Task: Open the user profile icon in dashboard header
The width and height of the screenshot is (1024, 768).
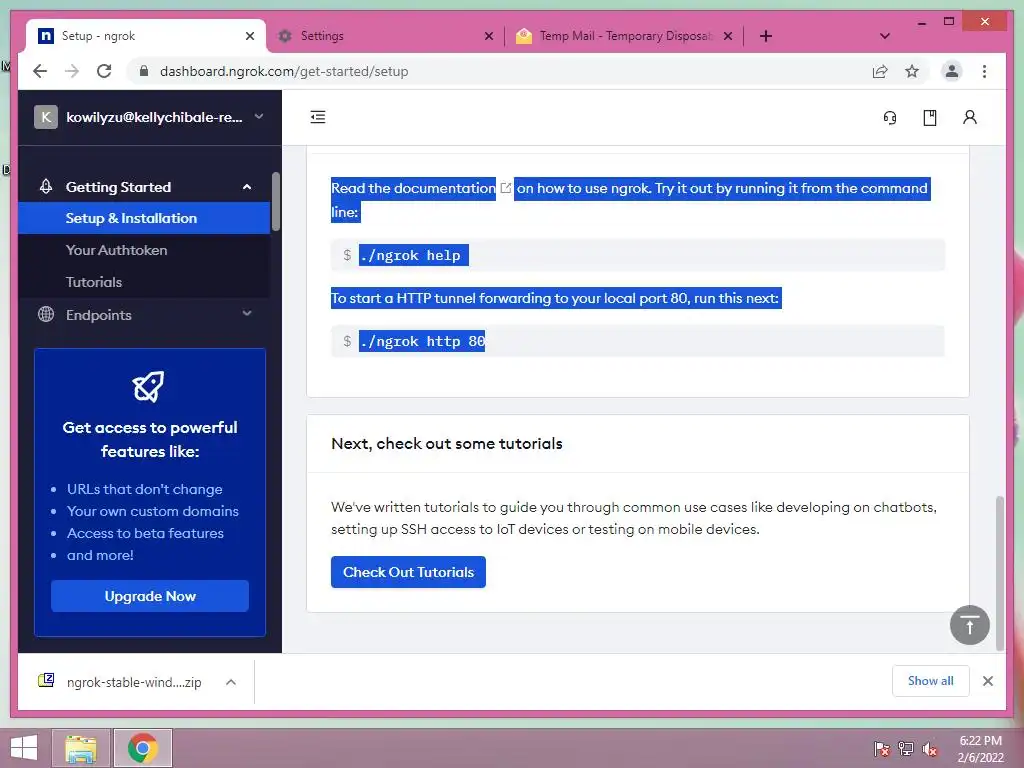Action: click(970, 118)
